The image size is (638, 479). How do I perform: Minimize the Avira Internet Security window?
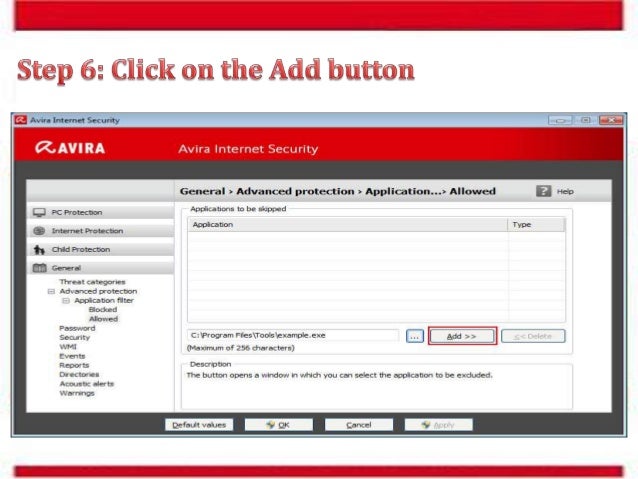coord(560,120)
